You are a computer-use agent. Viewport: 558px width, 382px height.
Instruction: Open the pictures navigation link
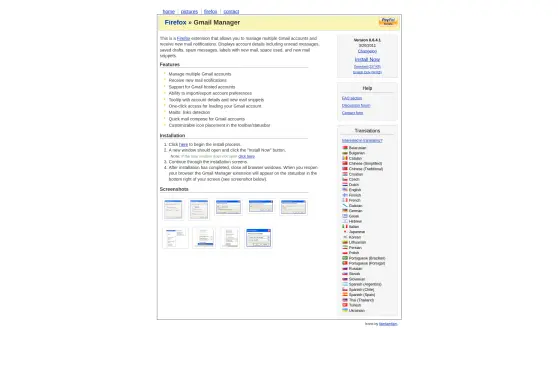(189, 12)
